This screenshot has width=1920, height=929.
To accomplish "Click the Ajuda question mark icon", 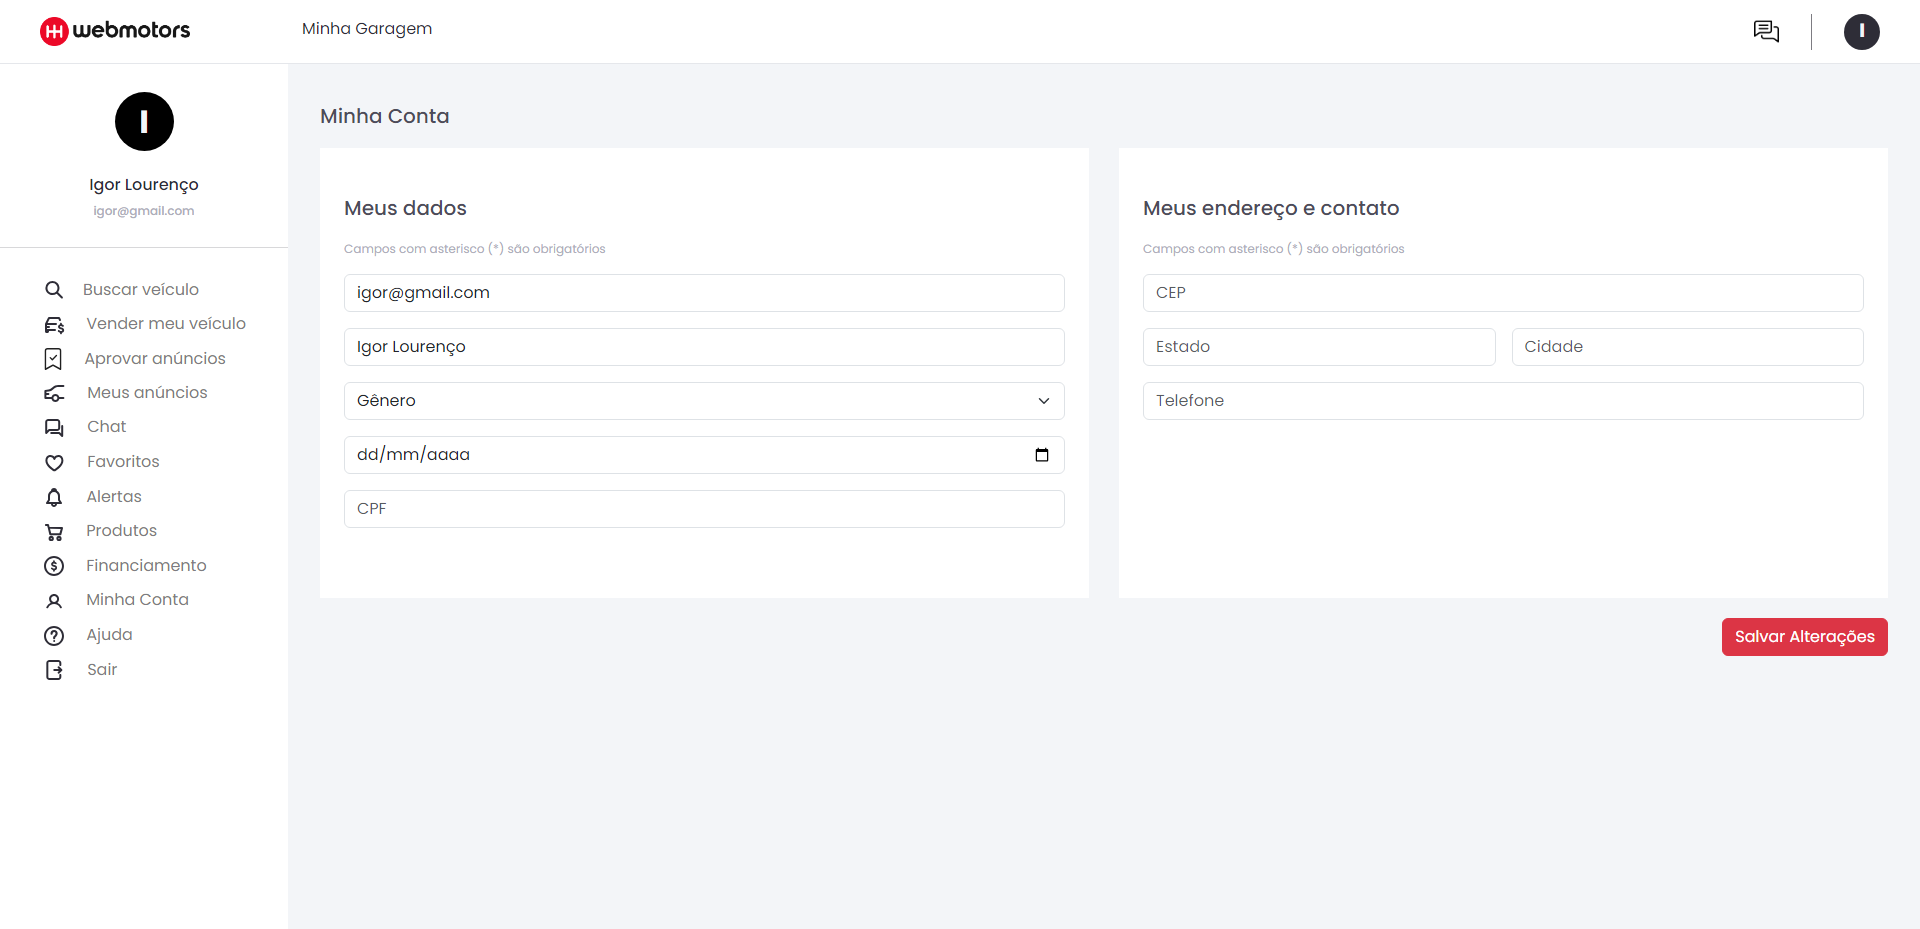I will tap(54, 636).
